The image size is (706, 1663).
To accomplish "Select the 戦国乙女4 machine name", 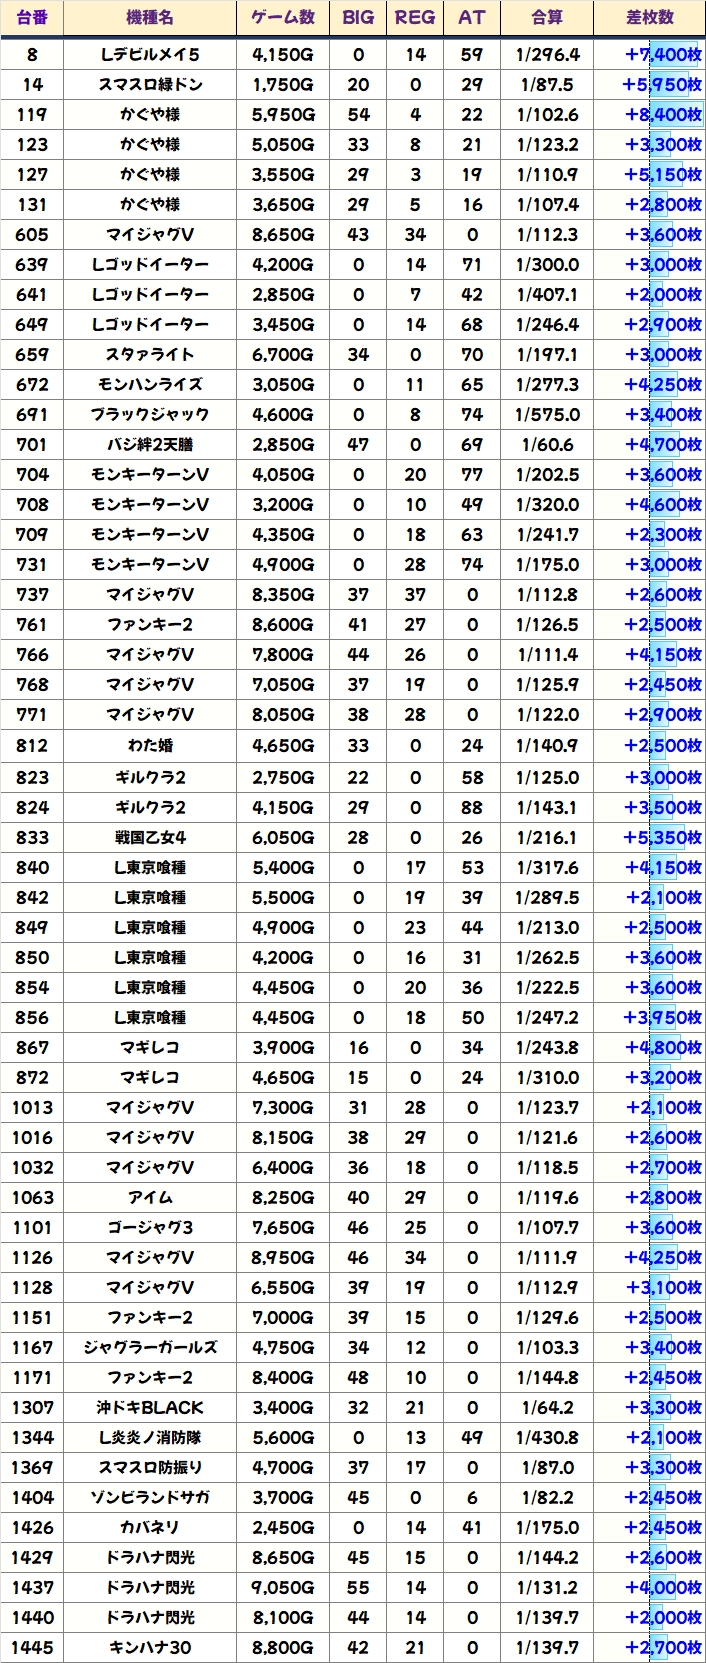I will tap(150, 837).
